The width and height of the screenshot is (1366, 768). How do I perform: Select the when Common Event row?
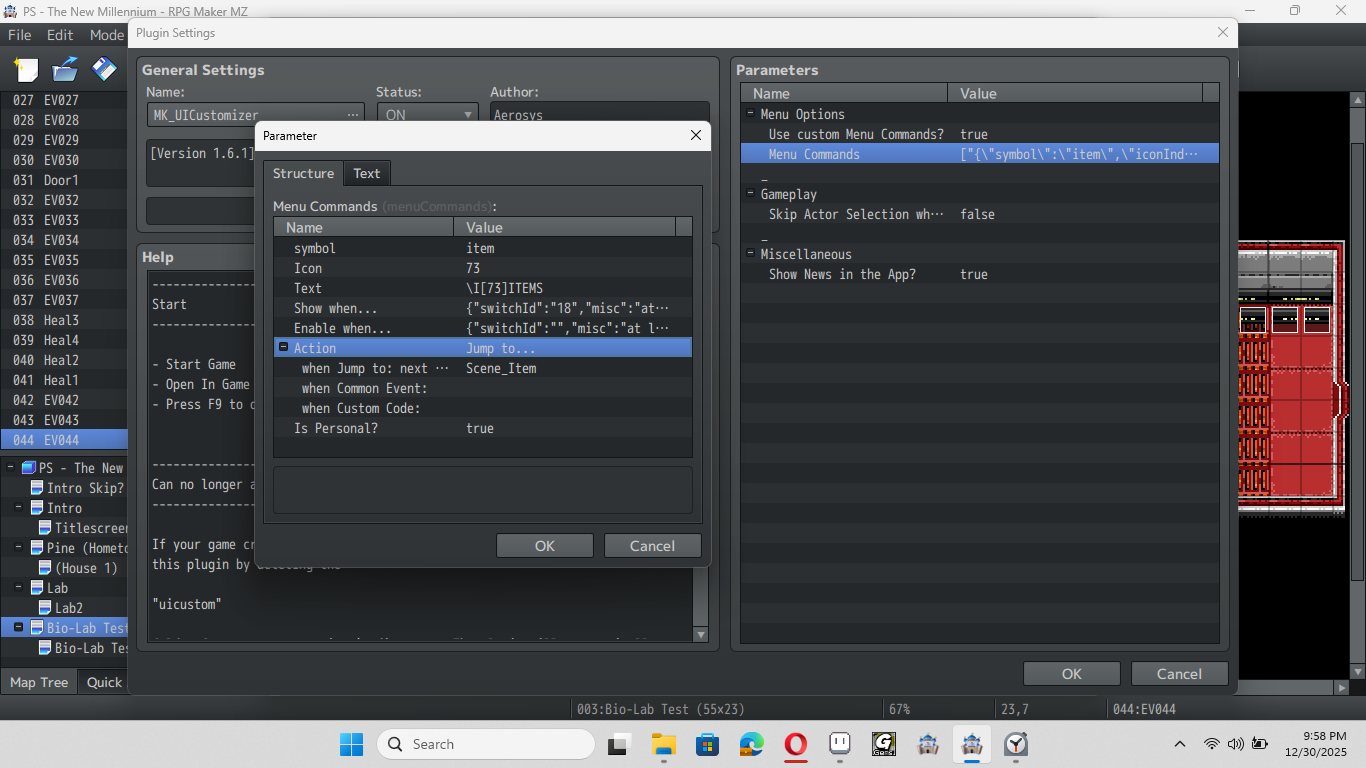click(x=483, y=388)
